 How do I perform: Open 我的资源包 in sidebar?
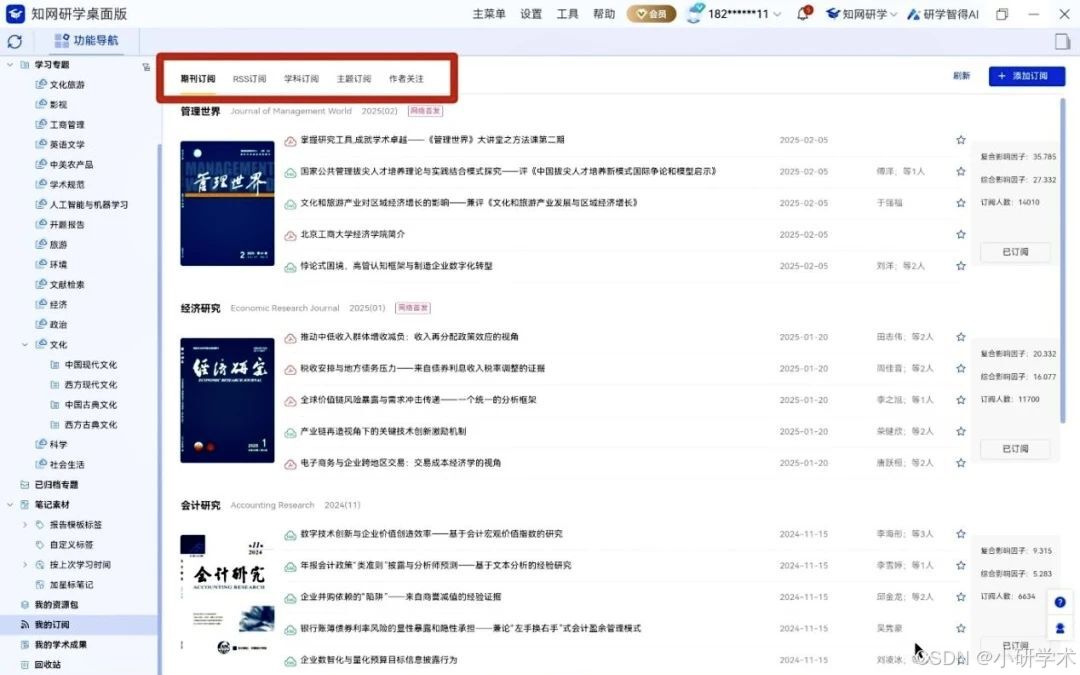[x=56, y=605]
